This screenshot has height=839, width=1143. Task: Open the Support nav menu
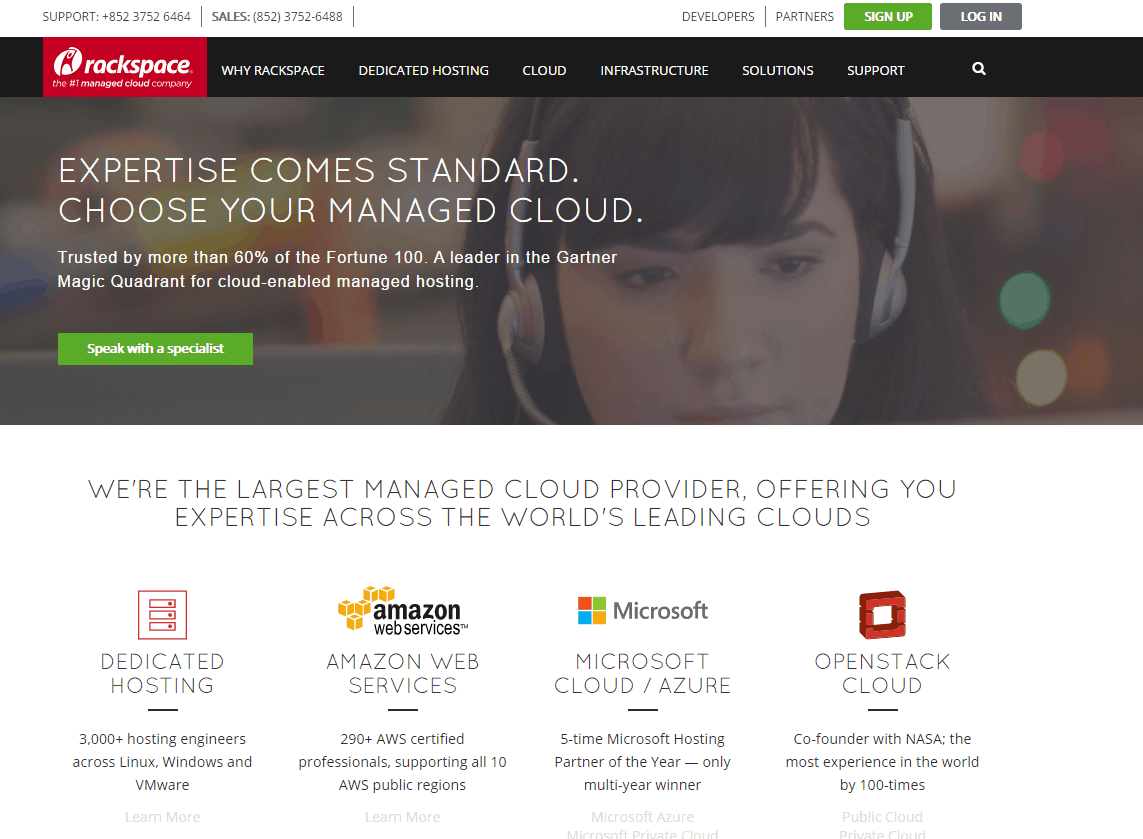(x=875, y=71)
